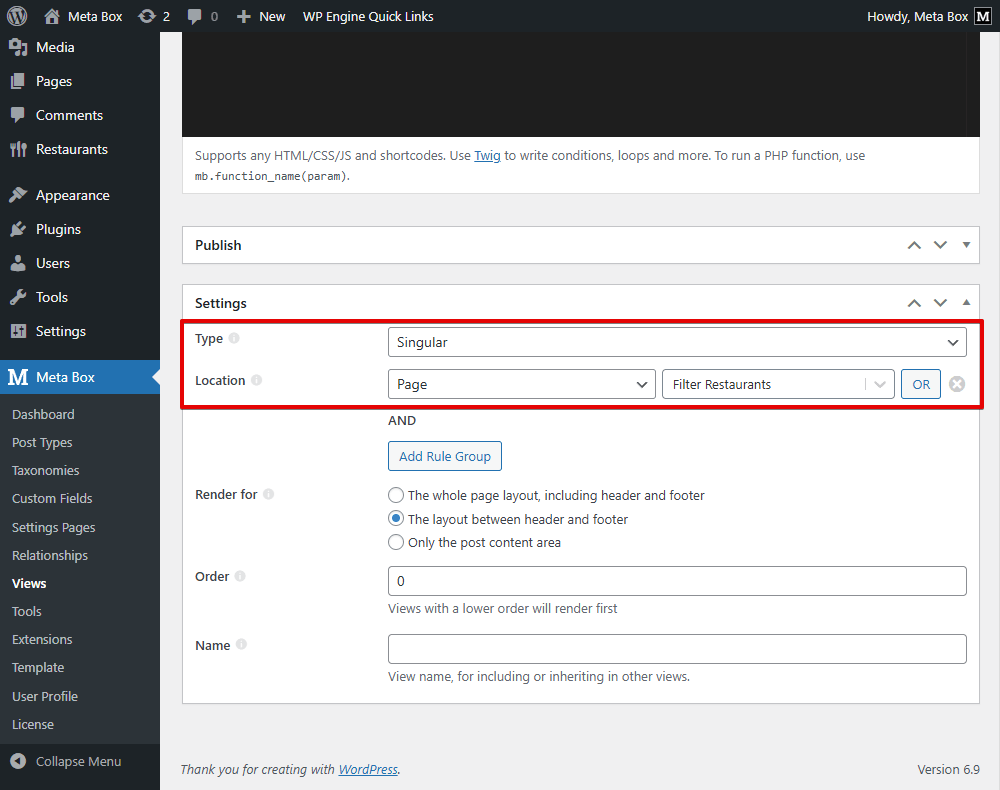Follow the Twig documentation link
Viewport: 1000px width, 790px height.
coord(487,156)
